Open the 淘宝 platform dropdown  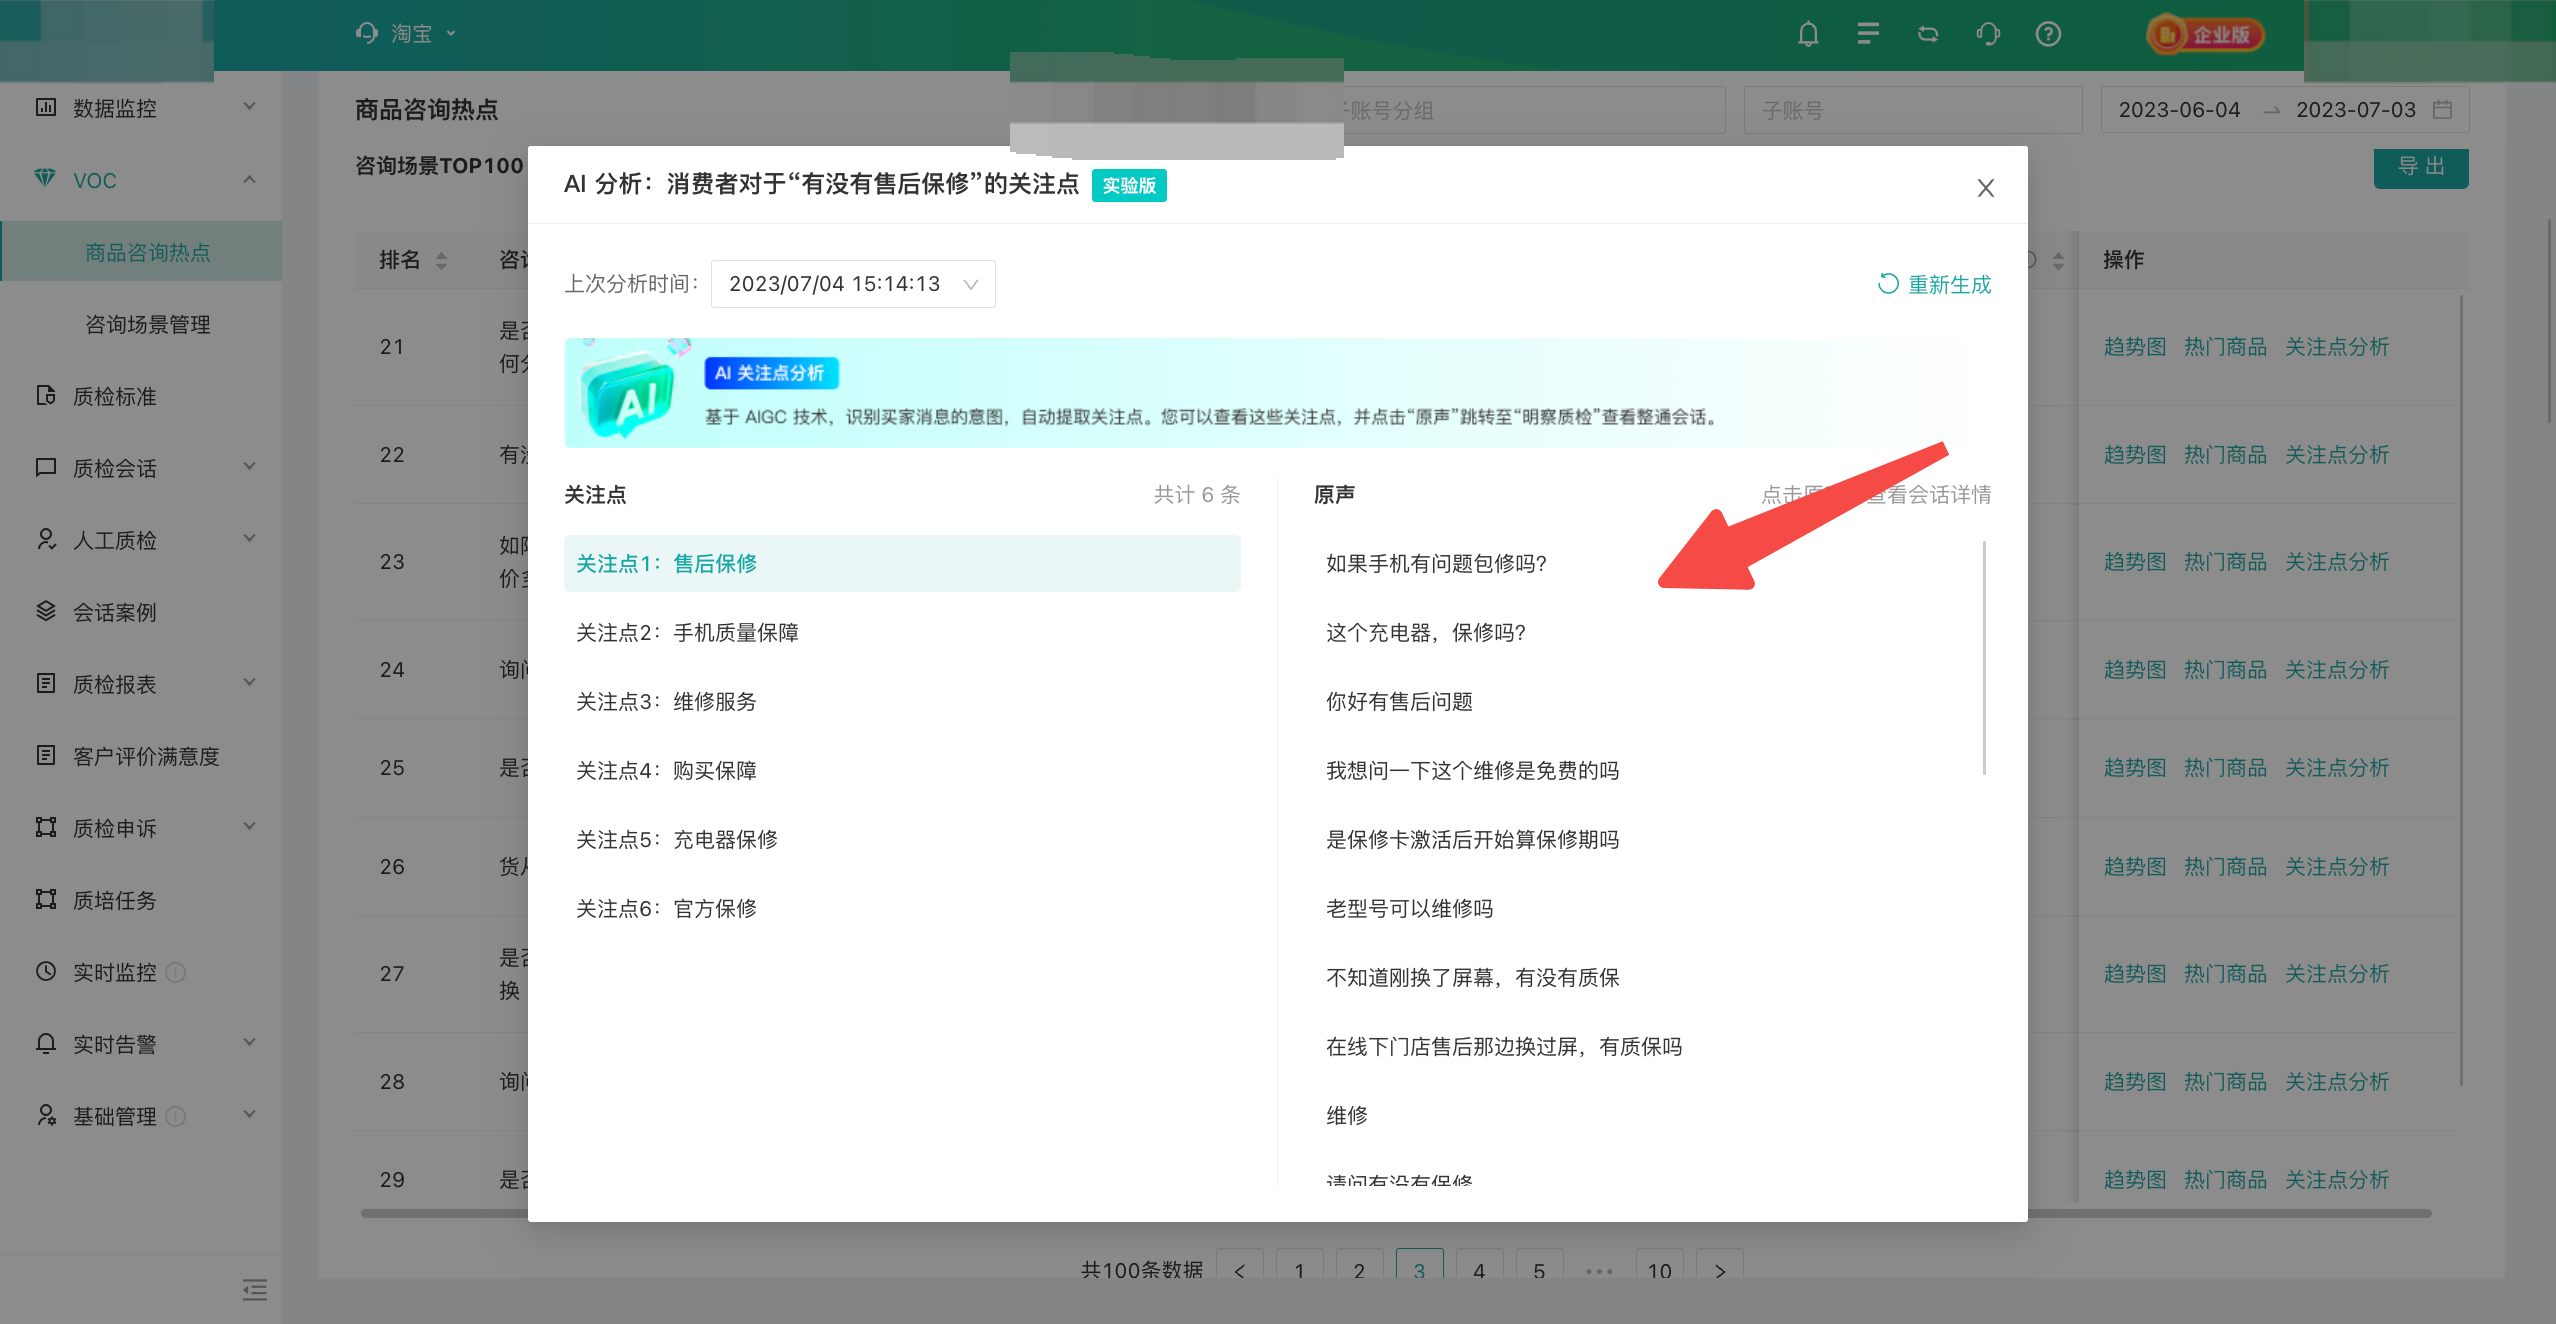[x=406, y=34]
